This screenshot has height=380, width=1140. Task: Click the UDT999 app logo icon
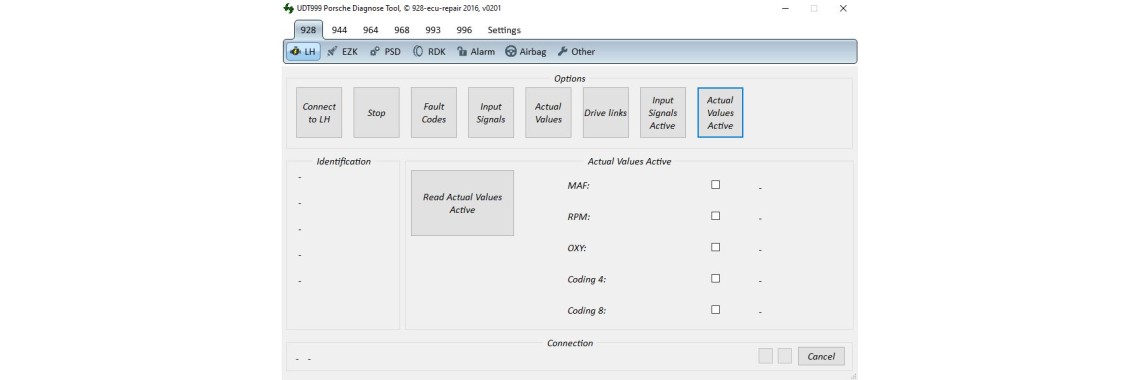point(288,9)
